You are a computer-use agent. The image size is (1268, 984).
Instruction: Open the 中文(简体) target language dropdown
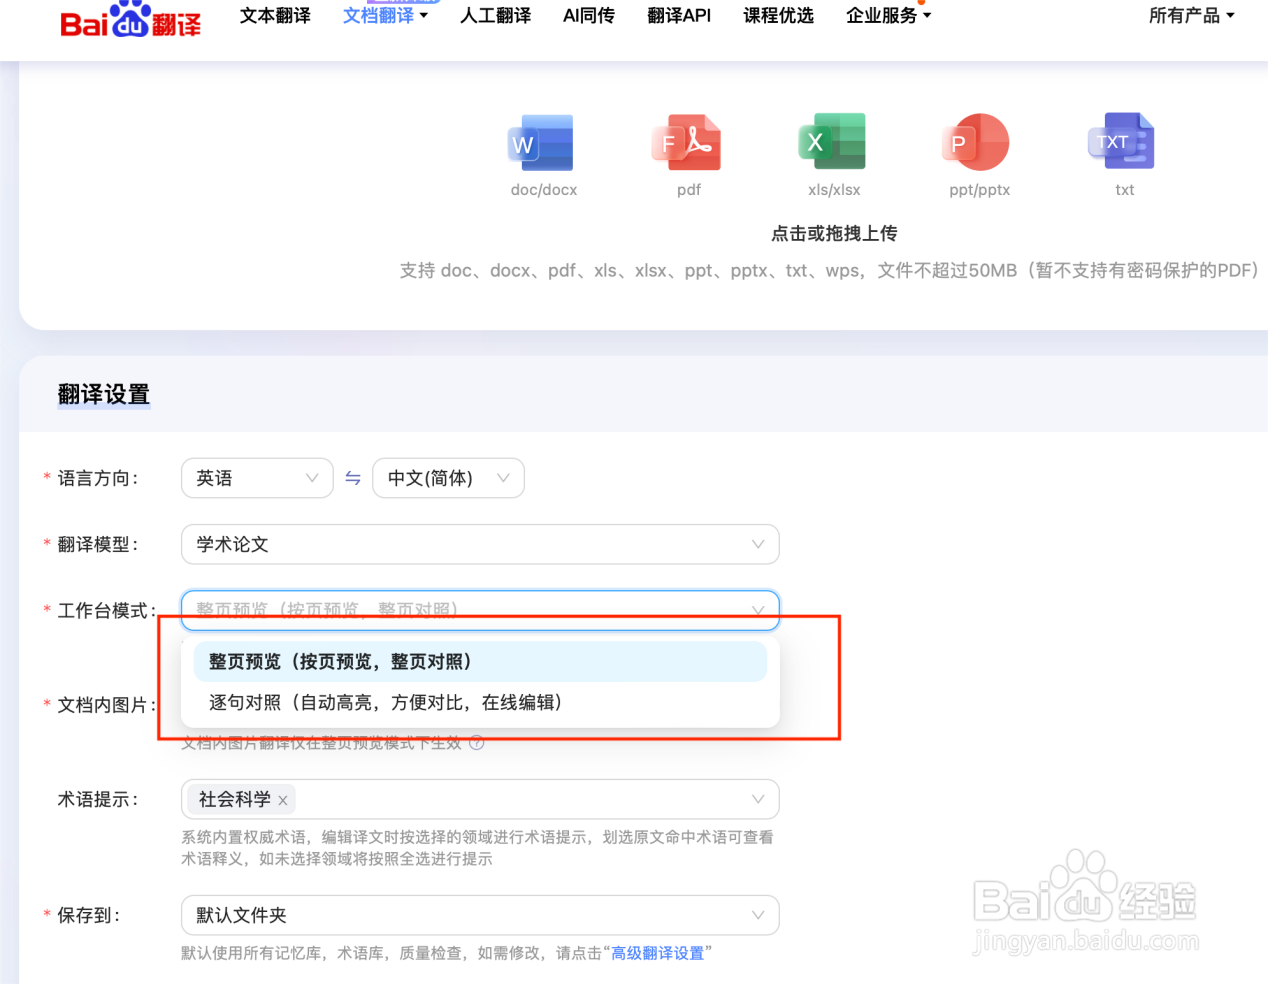(x=448, y=478)
